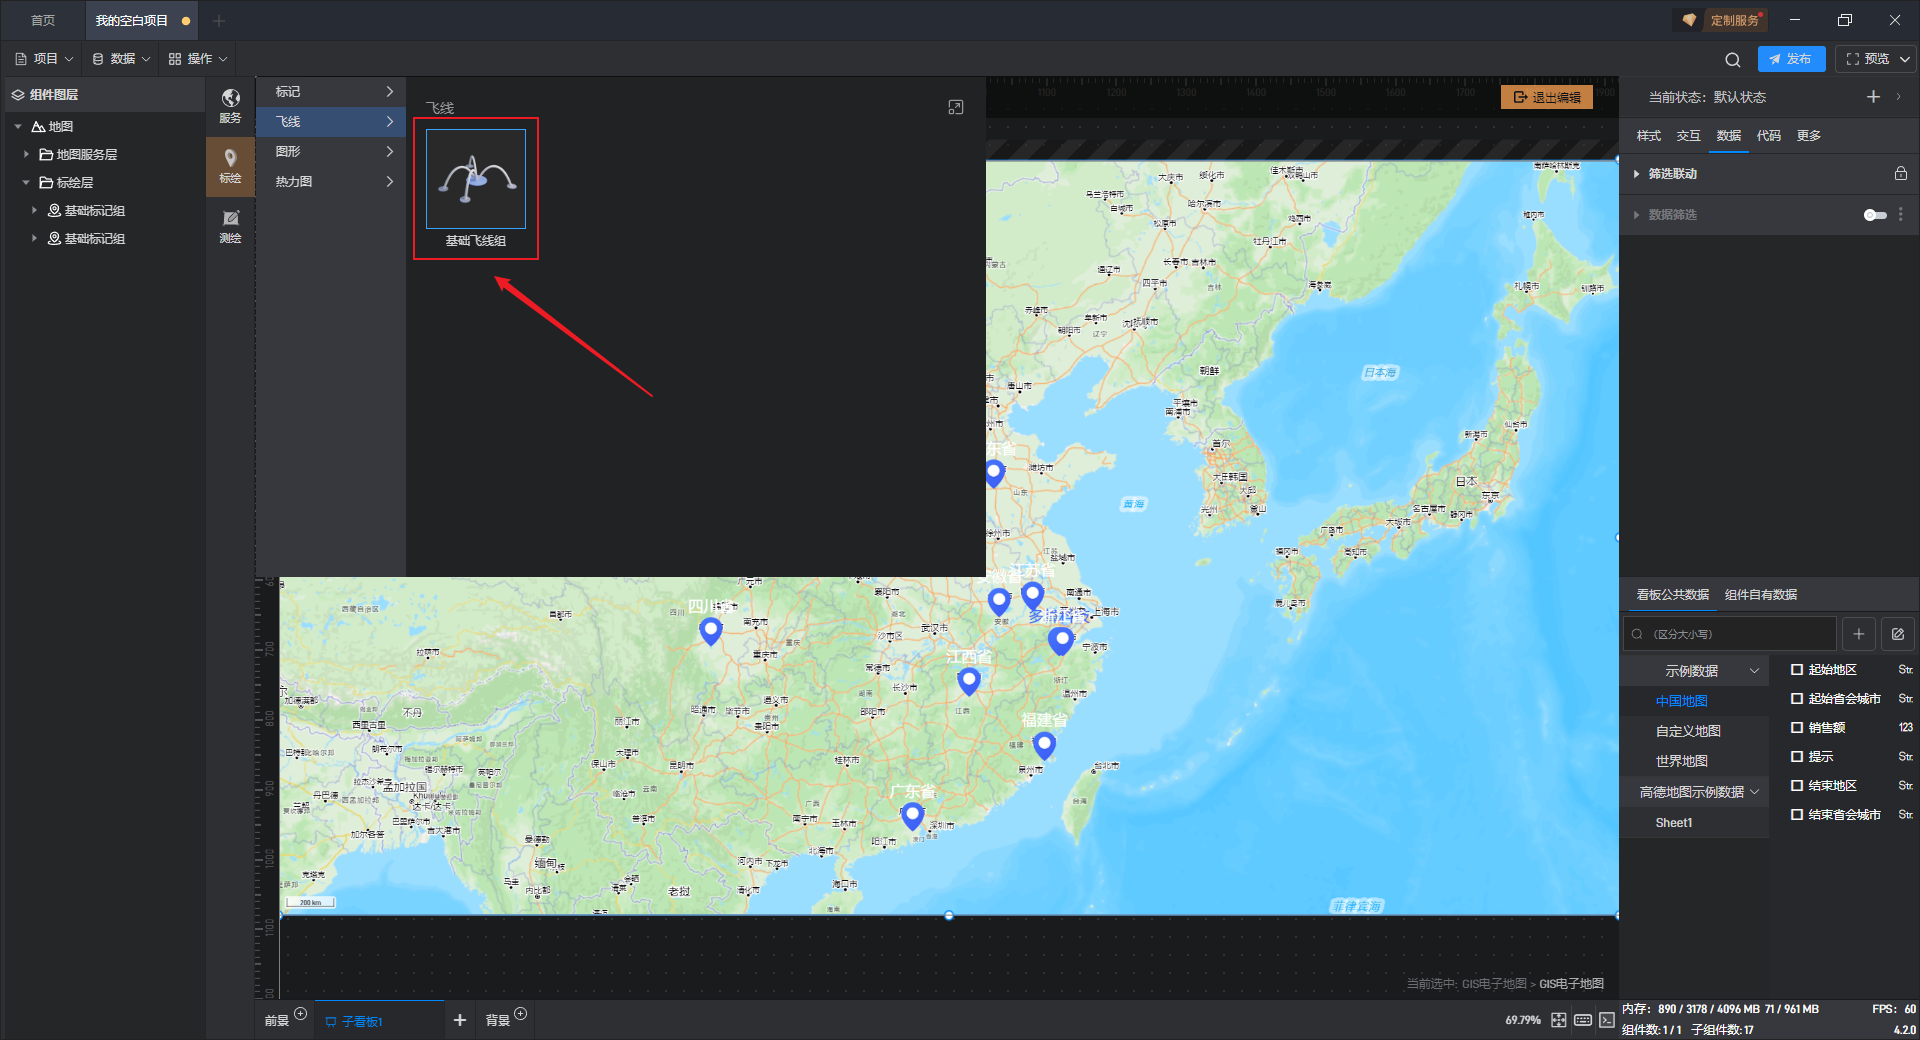This screenshot has height=1040, width=1920.
Task: Check the 提示 field checkbox
Action: 1797,757
